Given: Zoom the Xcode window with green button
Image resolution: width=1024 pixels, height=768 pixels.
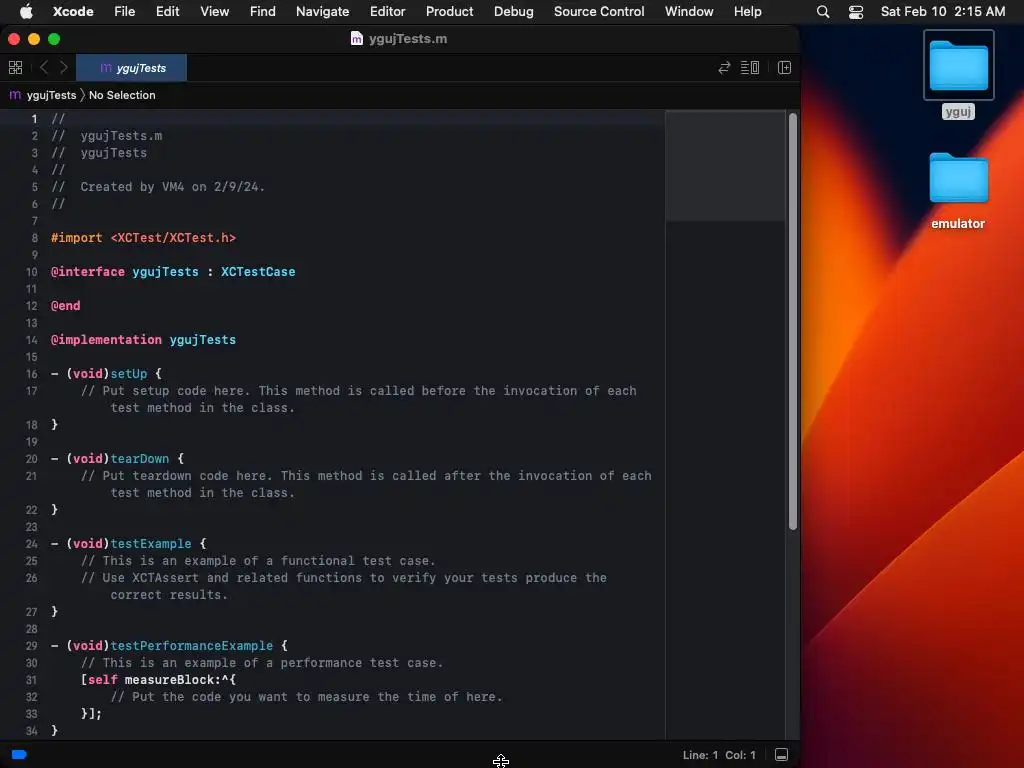Looking at the screenshot, I should (54, 39).
